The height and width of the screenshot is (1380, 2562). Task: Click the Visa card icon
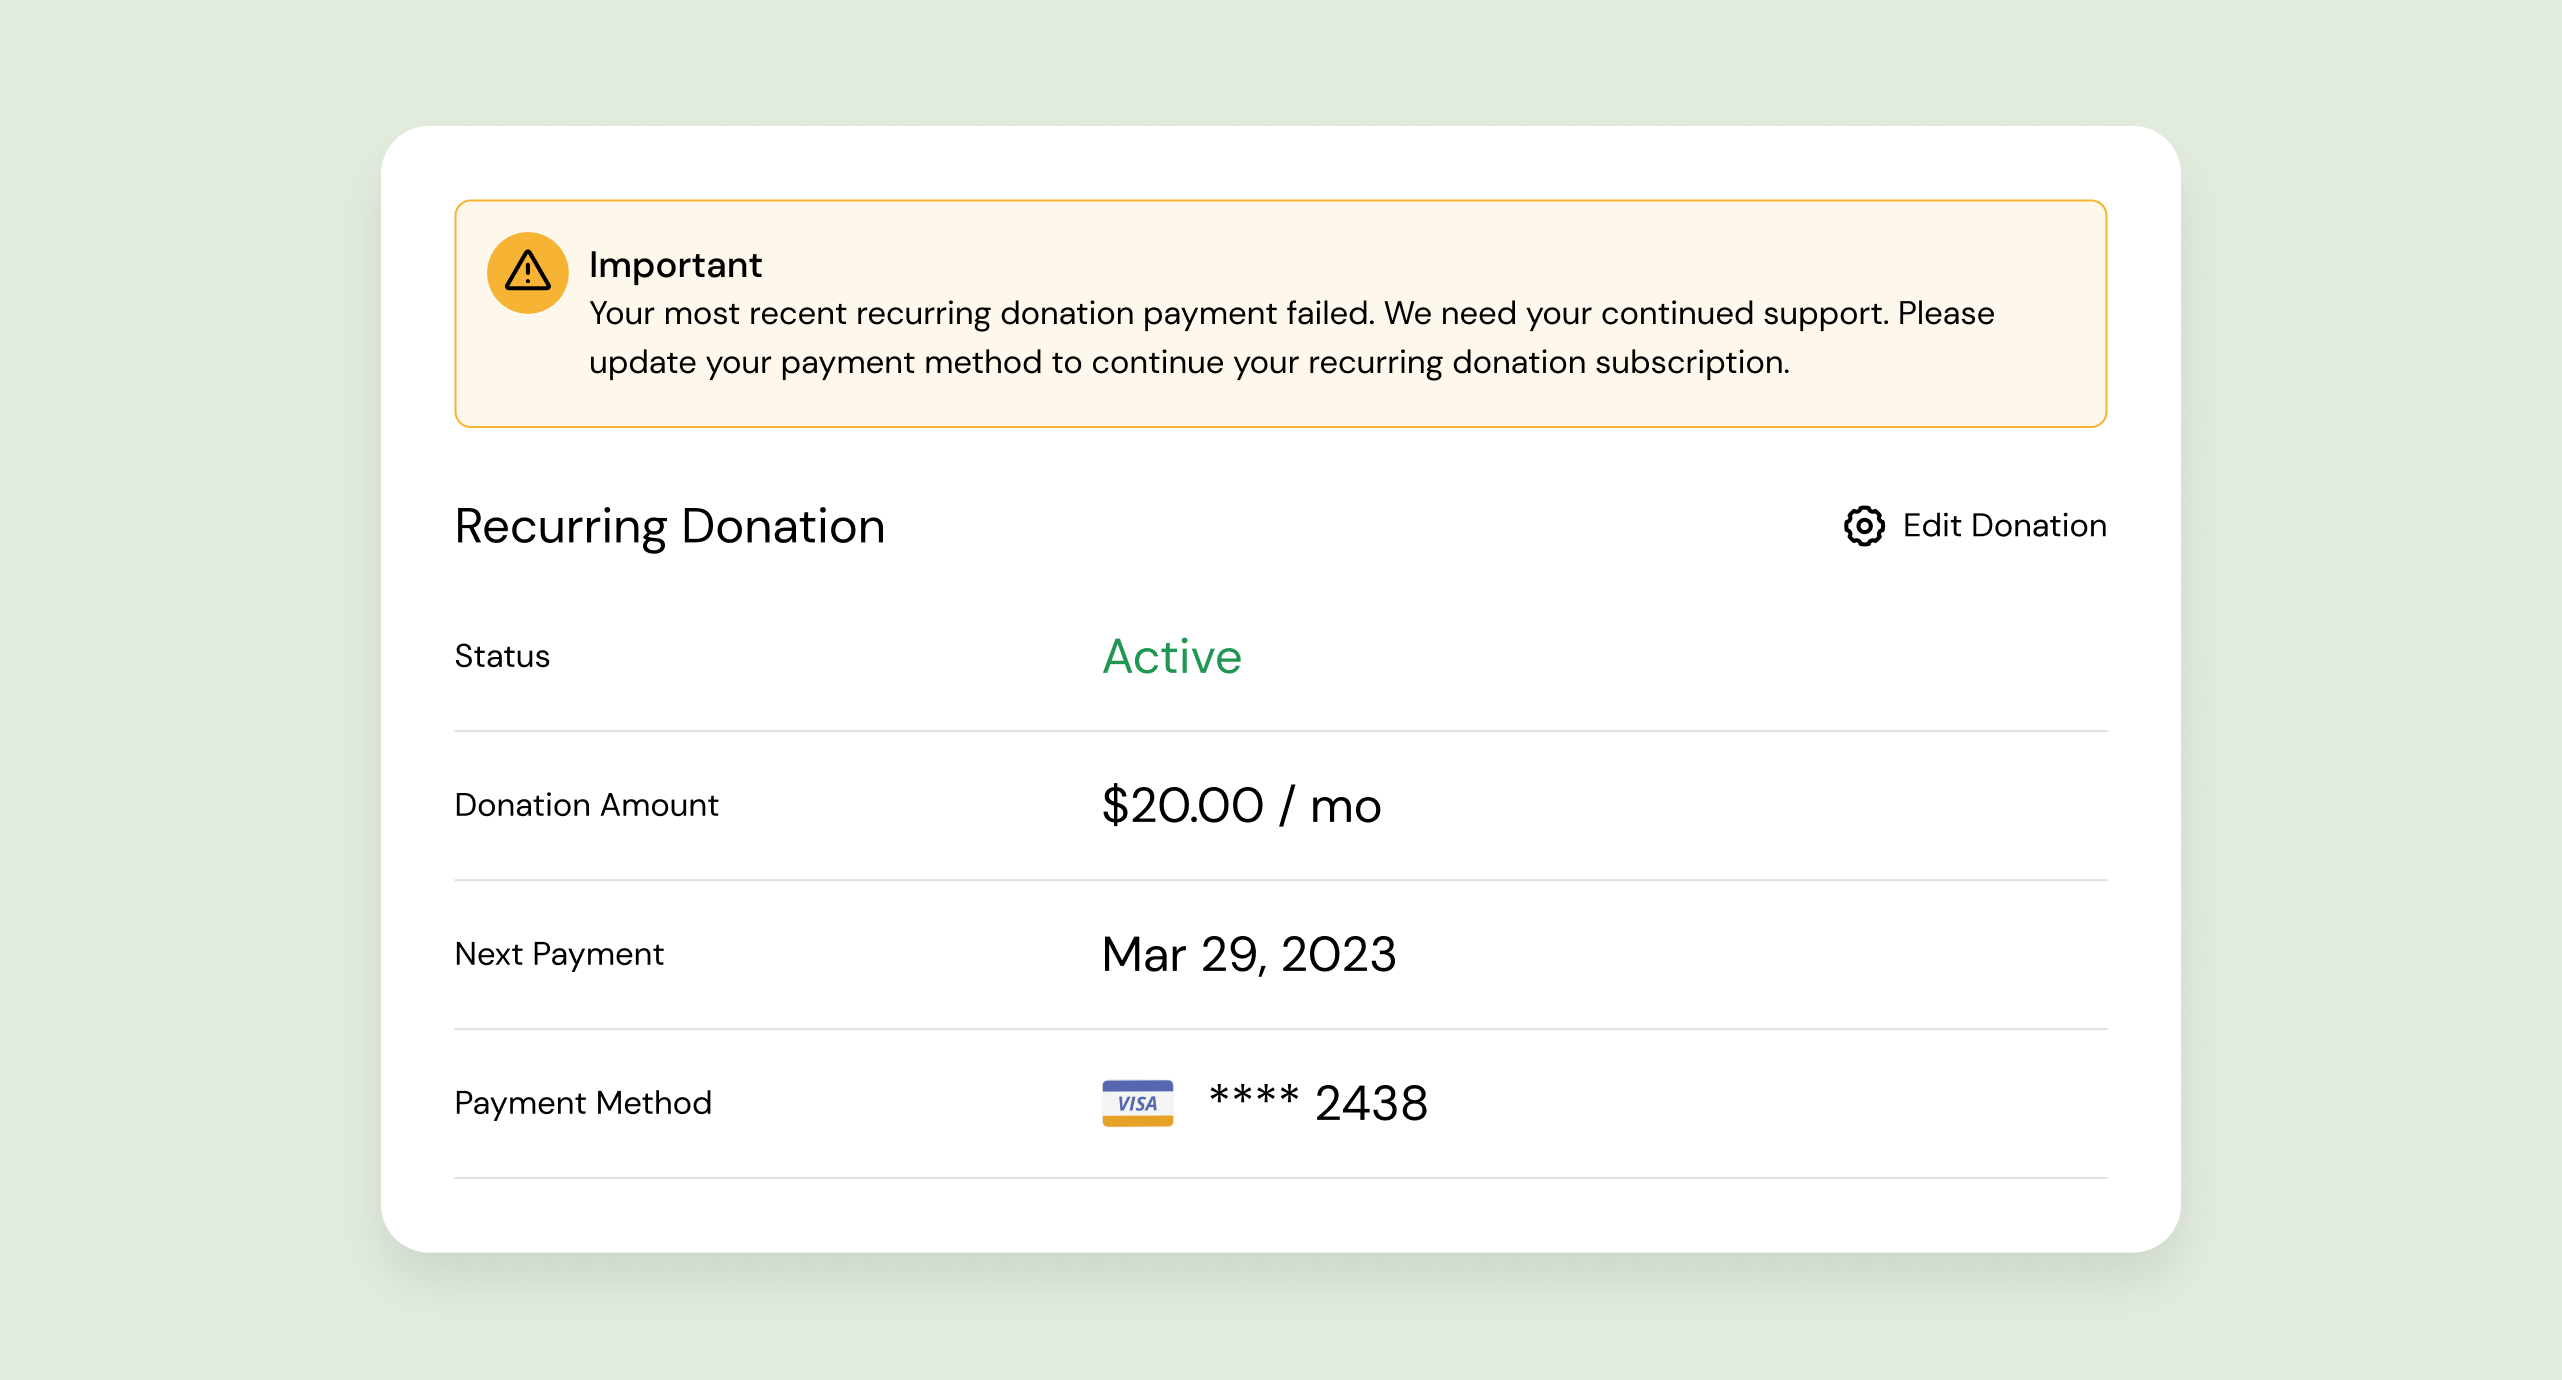[x=1137, y=1103]
